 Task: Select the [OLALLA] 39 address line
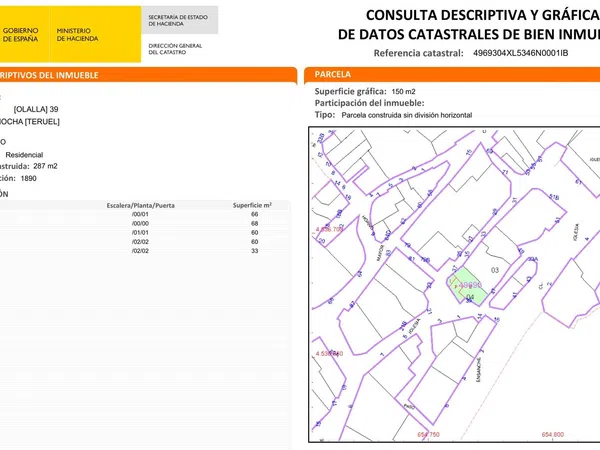(x=36, y=109)
